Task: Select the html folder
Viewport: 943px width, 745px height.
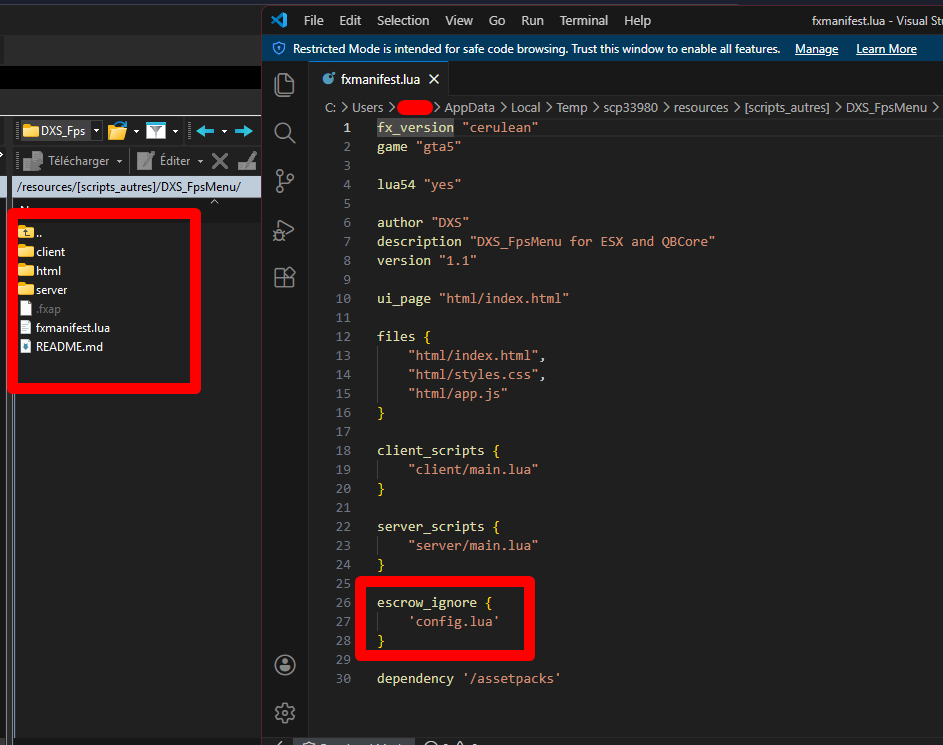Action: pyautogui.click(x=40, y=271)
